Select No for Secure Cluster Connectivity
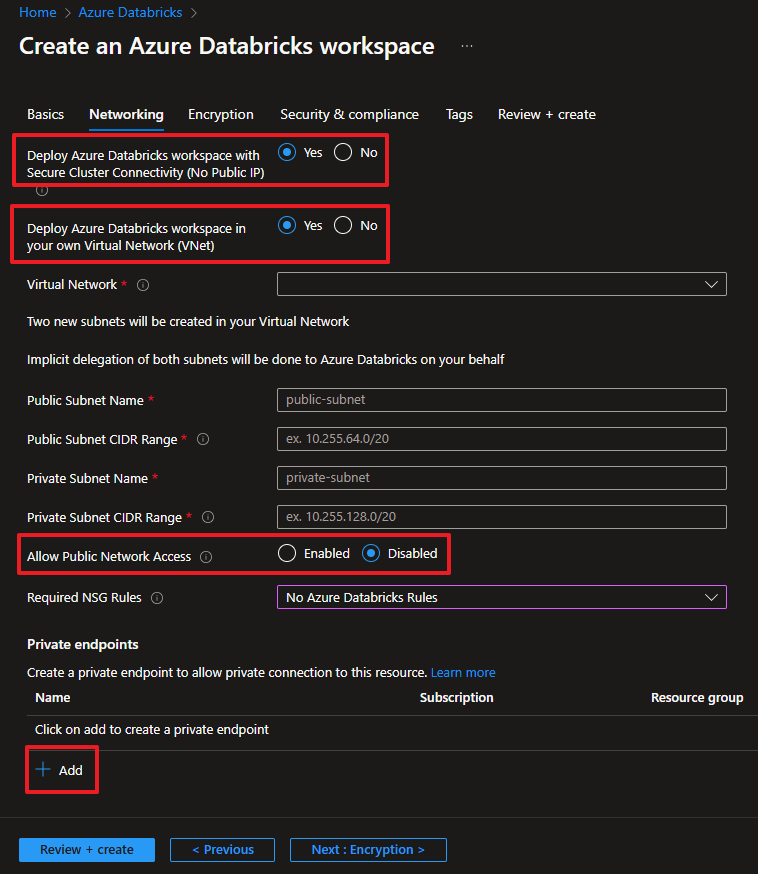Image resolution: width=758 pixels, height=874 pixels. (x=343, y=152)
